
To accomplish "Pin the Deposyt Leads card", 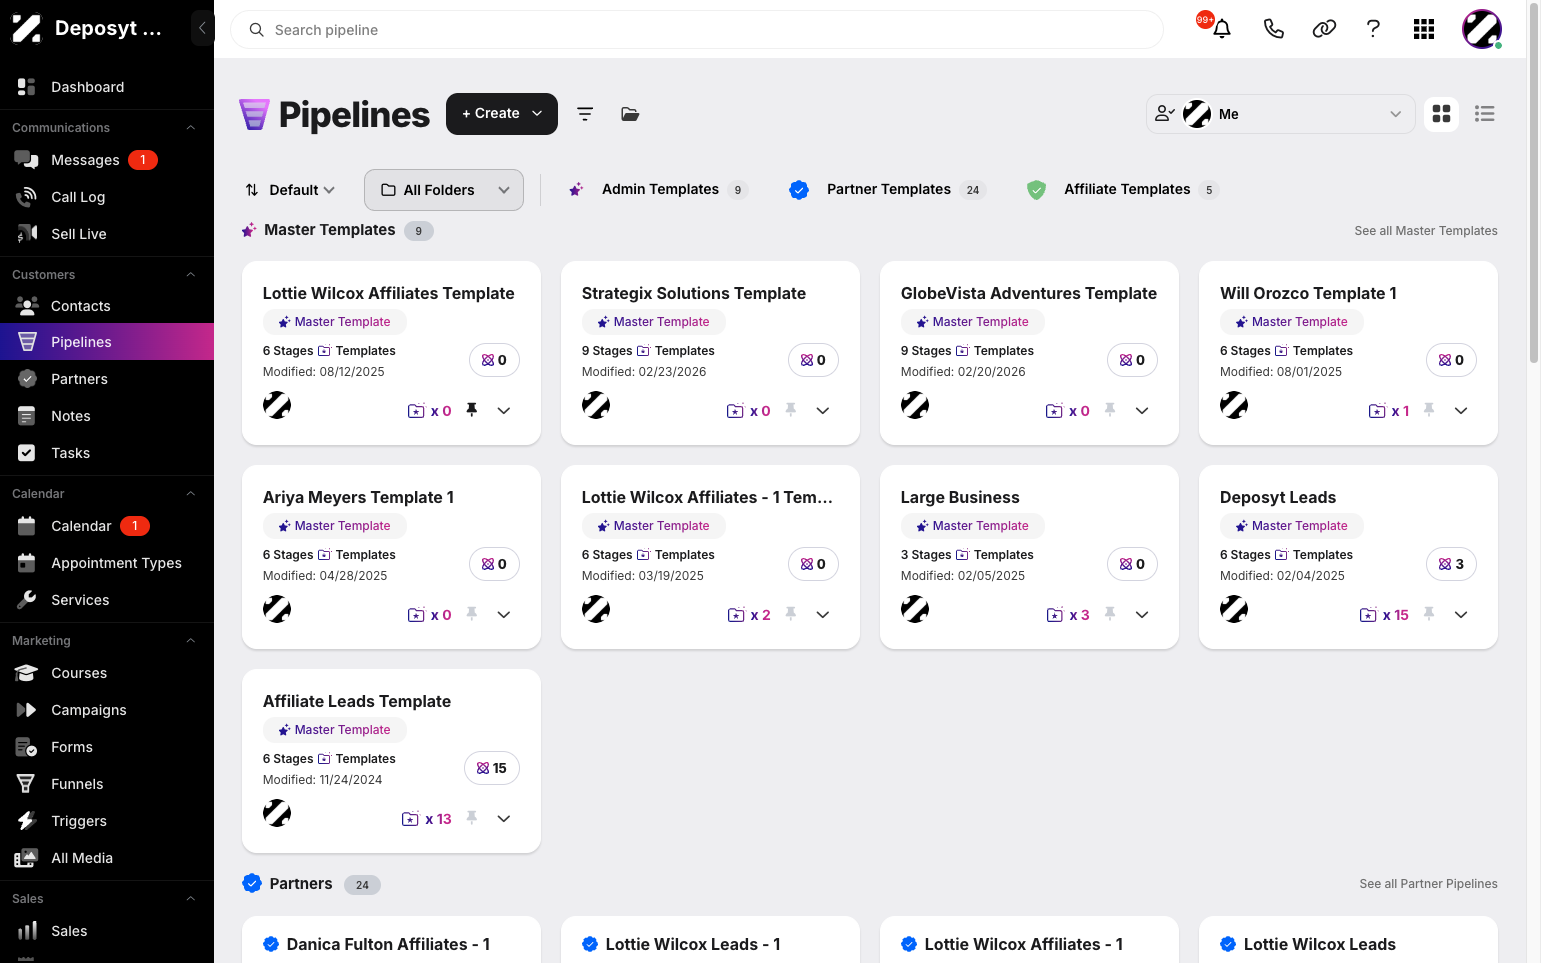I will [1429, 614].
